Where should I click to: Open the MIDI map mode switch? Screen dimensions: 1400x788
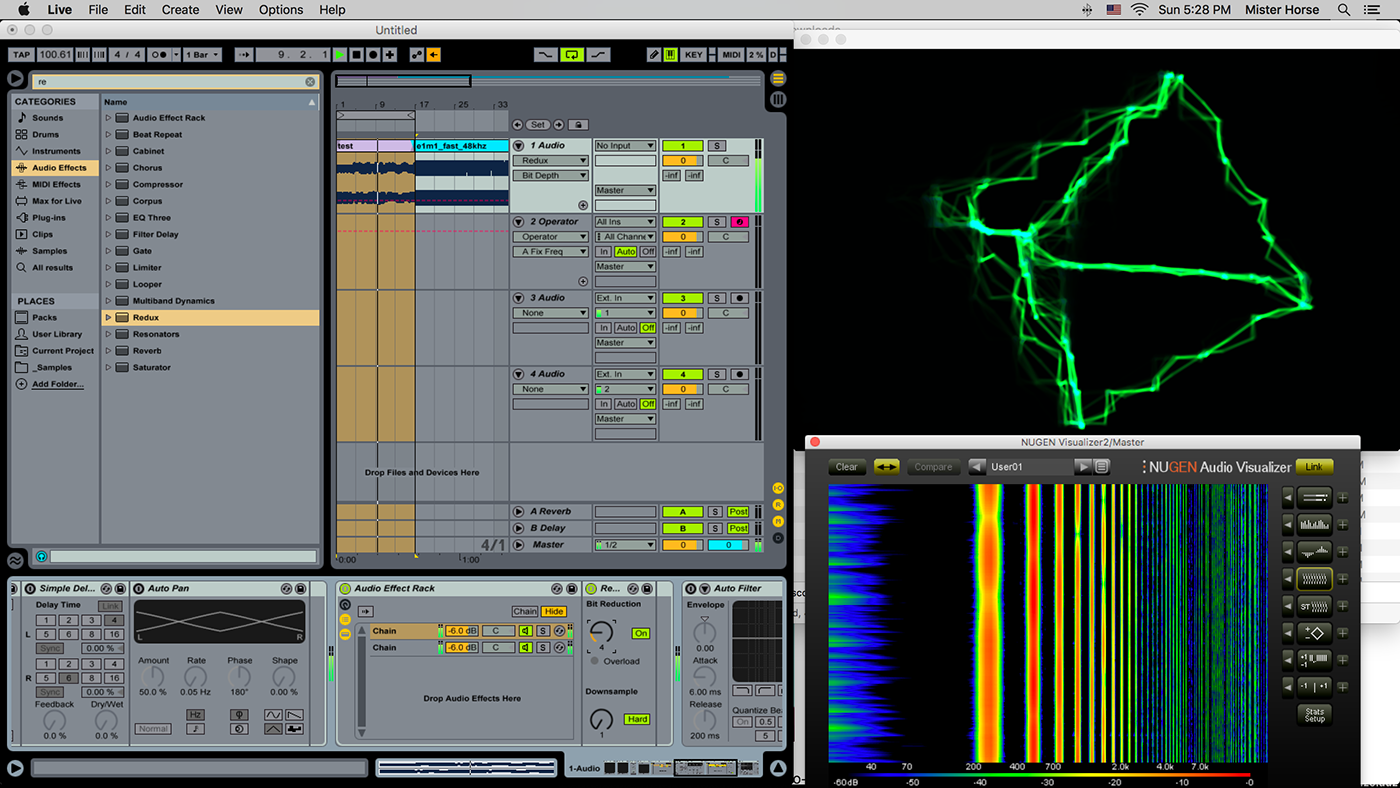pyautogui.click(x=731, y=55)
